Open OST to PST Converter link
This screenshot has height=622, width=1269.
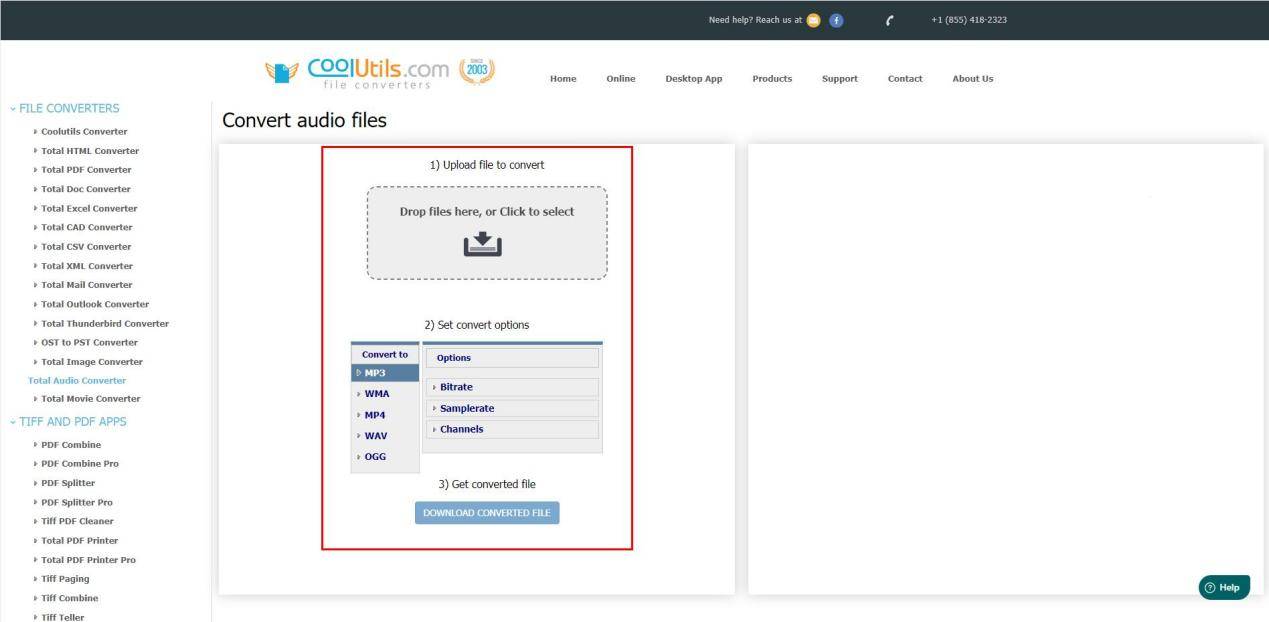pos(90,342)
